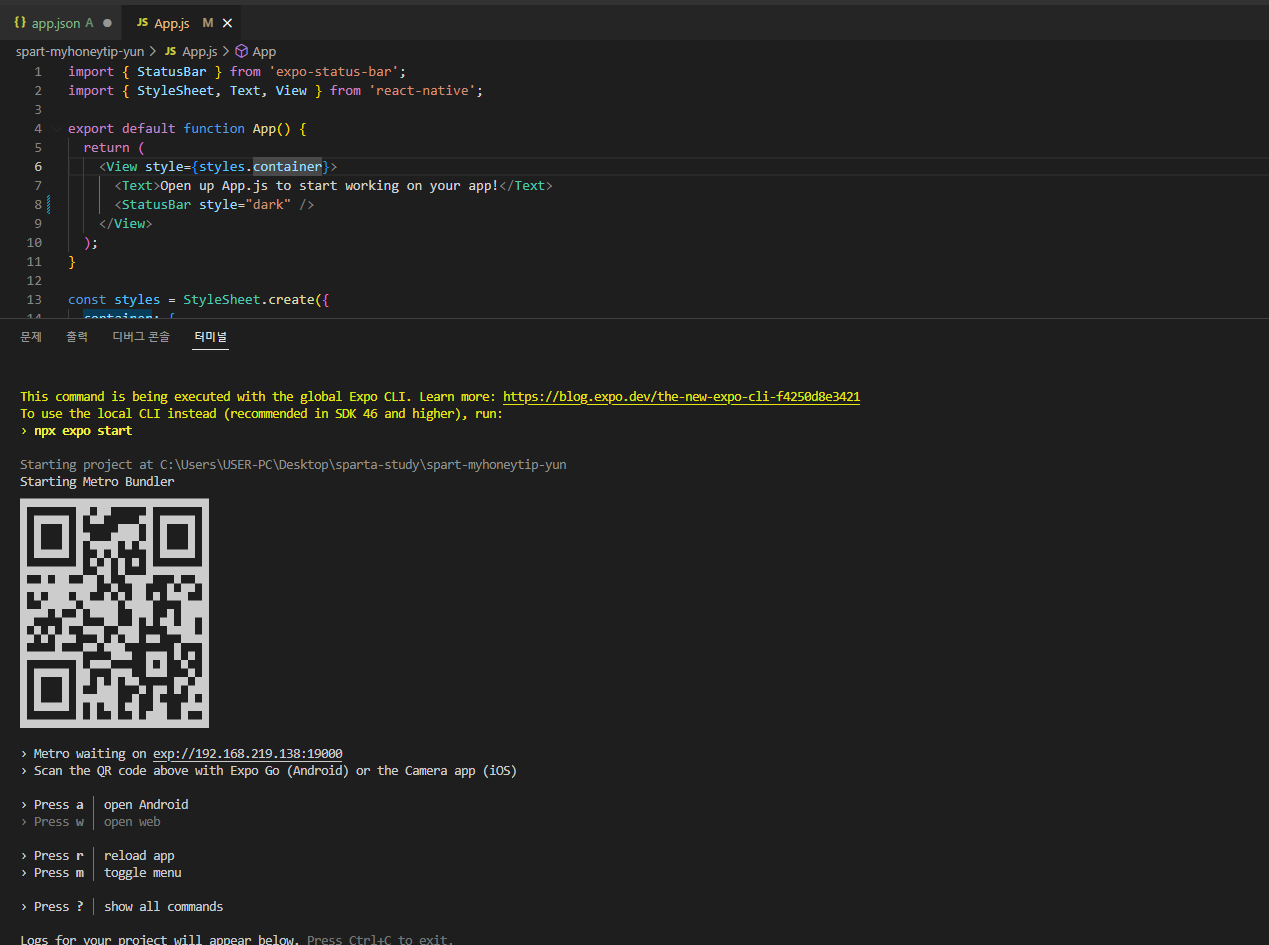Open the 디버그 콘솔 panel tab
1269x945 pixels.
tap(141, 337)
